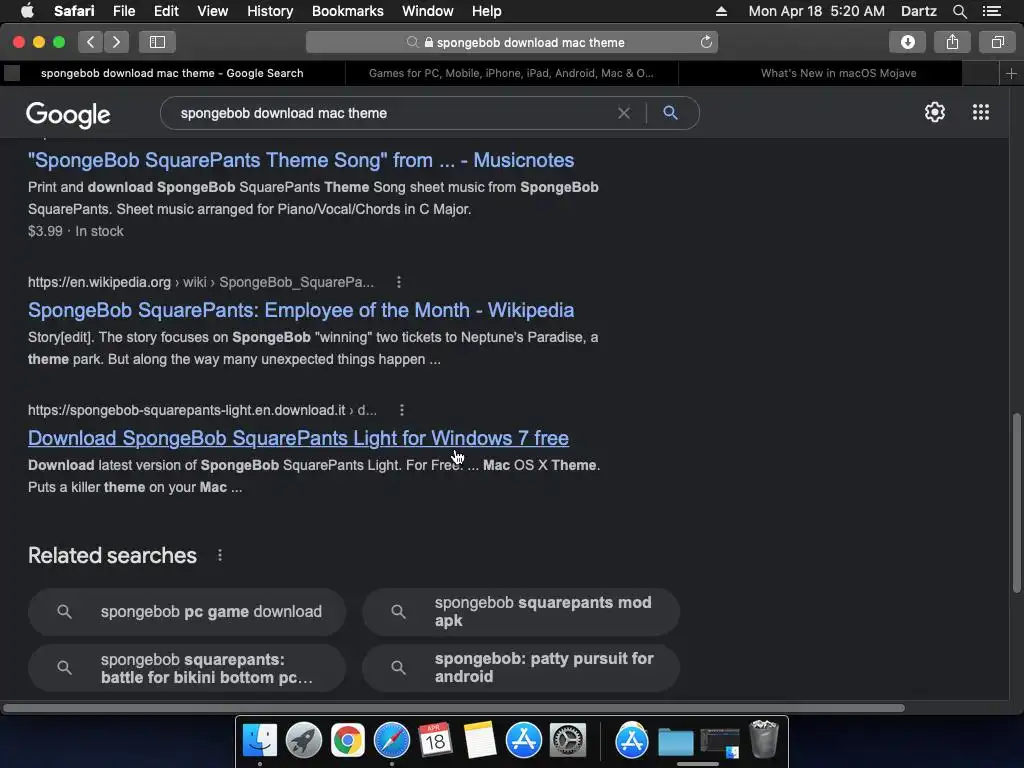Open Google quick settings with the gear

coord(935,112)
